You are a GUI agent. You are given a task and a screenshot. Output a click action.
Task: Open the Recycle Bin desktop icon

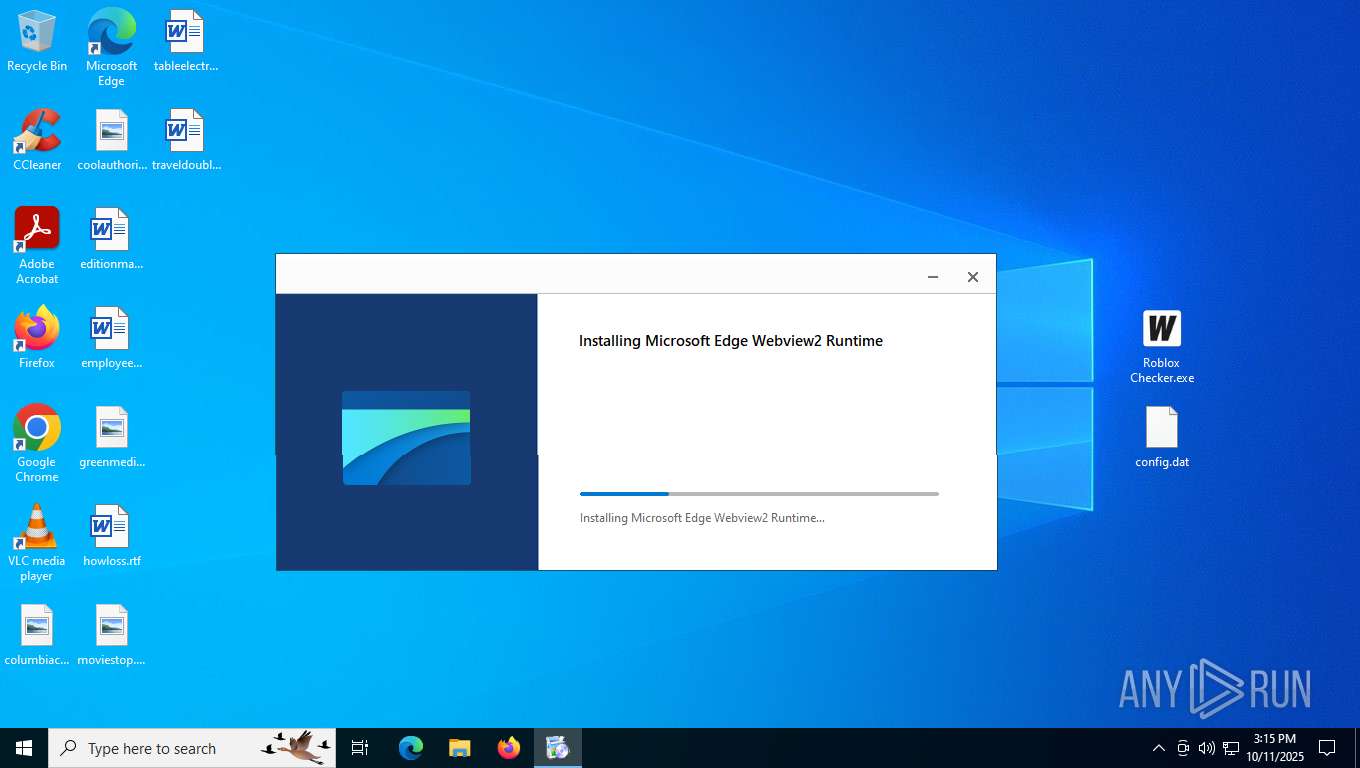[37, 41]
